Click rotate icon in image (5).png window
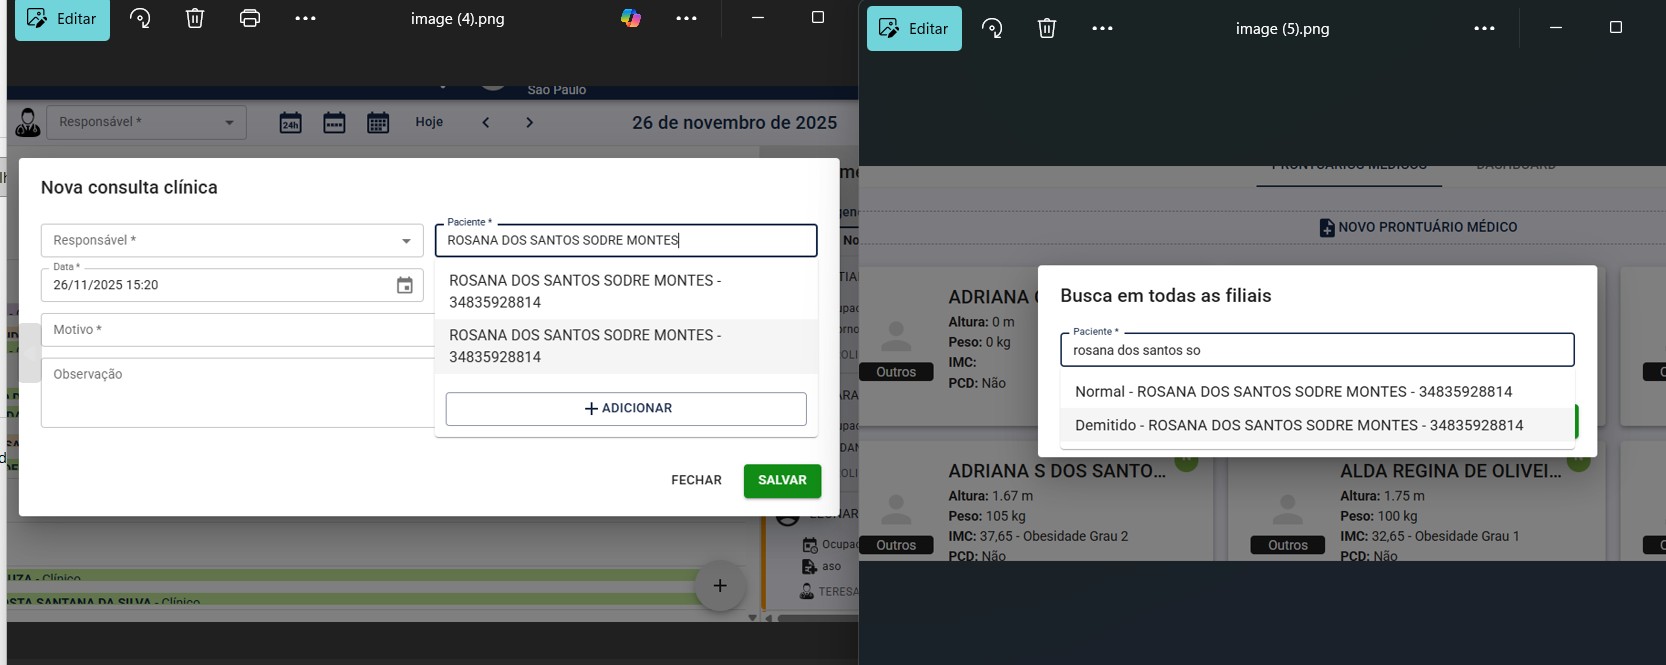The height and width of the screenshot is (665, 1666). (x=992, y=29)
